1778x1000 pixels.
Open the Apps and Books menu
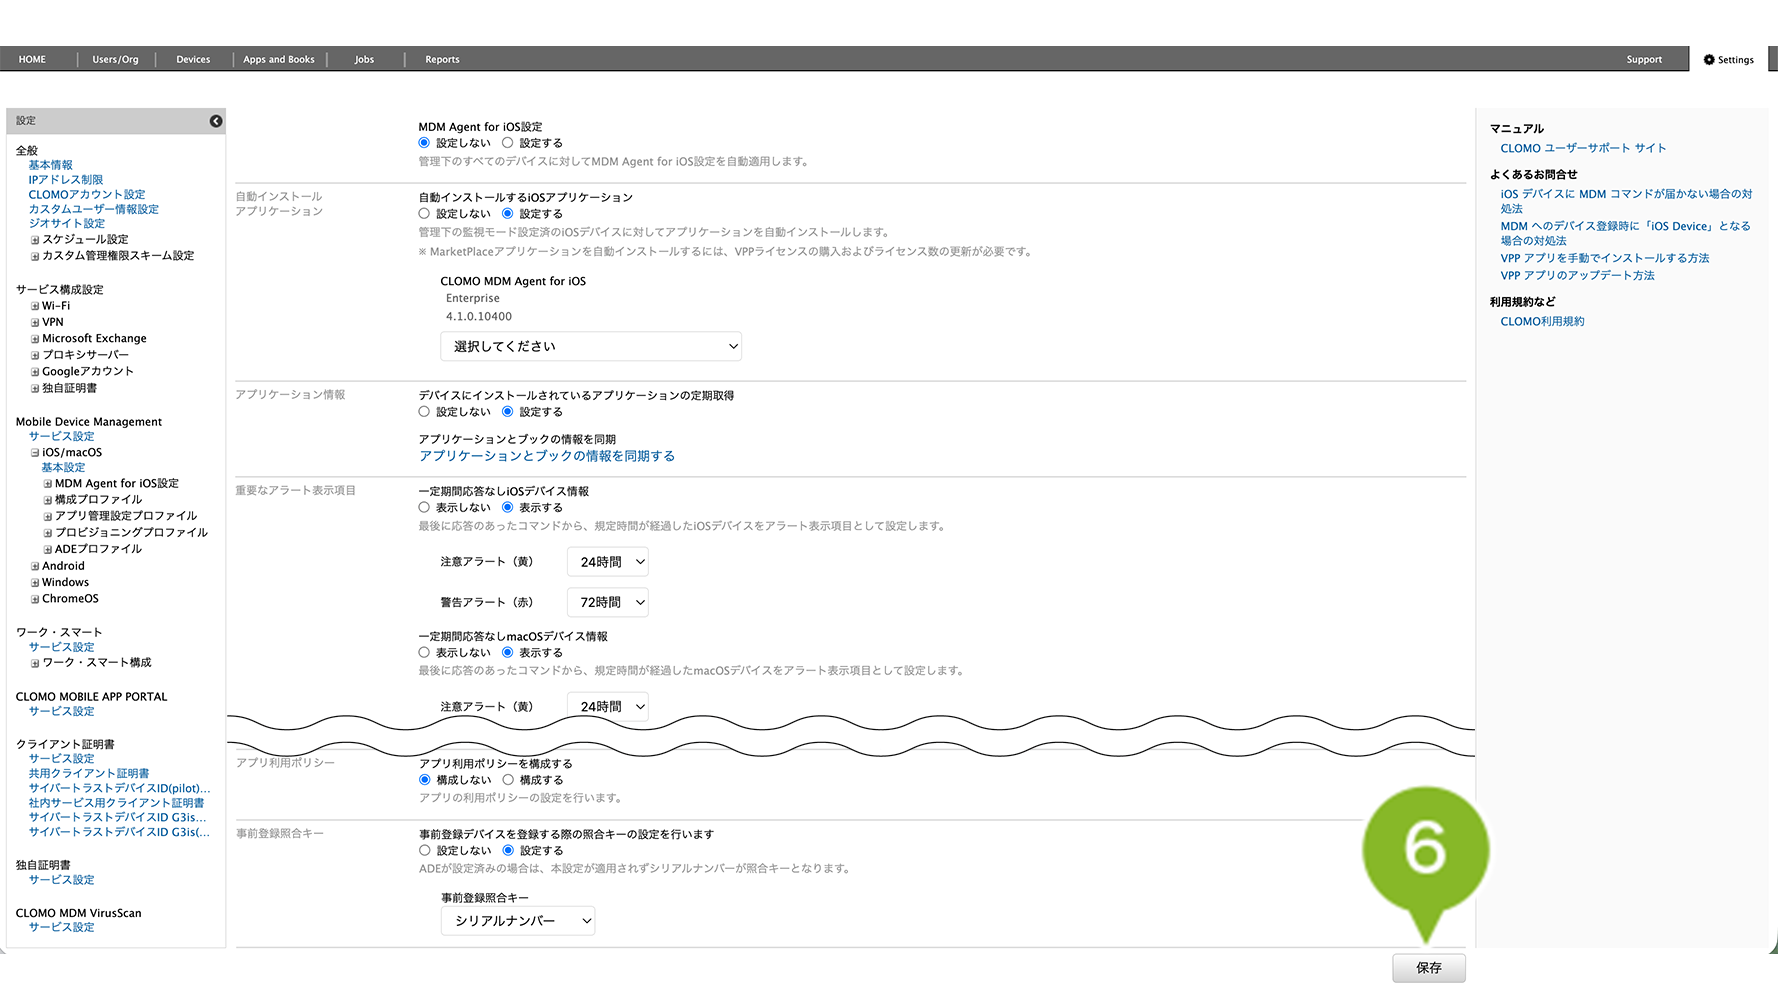point(279,60)
